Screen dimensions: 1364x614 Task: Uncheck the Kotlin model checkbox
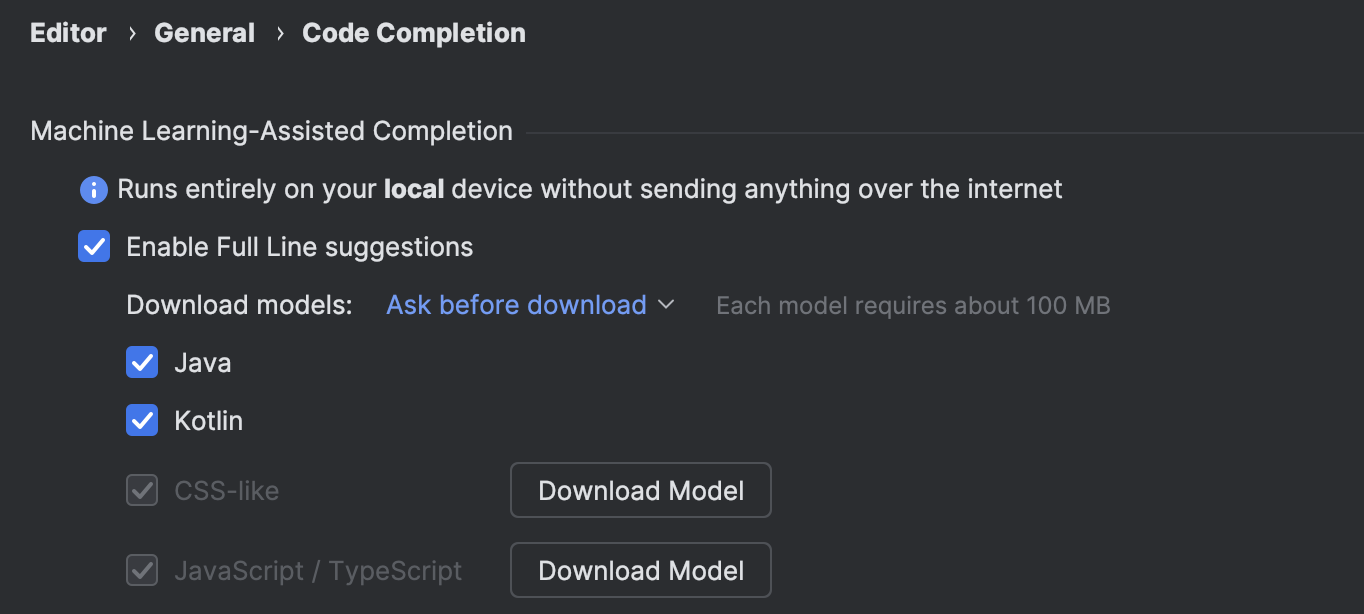tap(142, 420)
